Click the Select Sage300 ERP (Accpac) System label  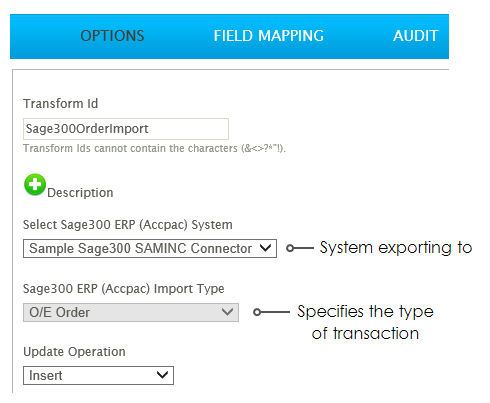coord(128,225)
